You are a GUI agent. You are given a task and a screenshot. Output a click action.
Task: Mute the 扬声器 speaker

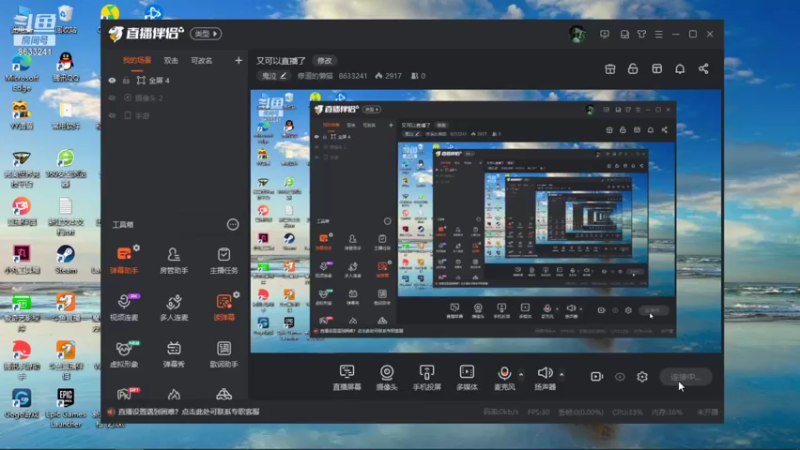pyautogui.click(x=545, y=378)
